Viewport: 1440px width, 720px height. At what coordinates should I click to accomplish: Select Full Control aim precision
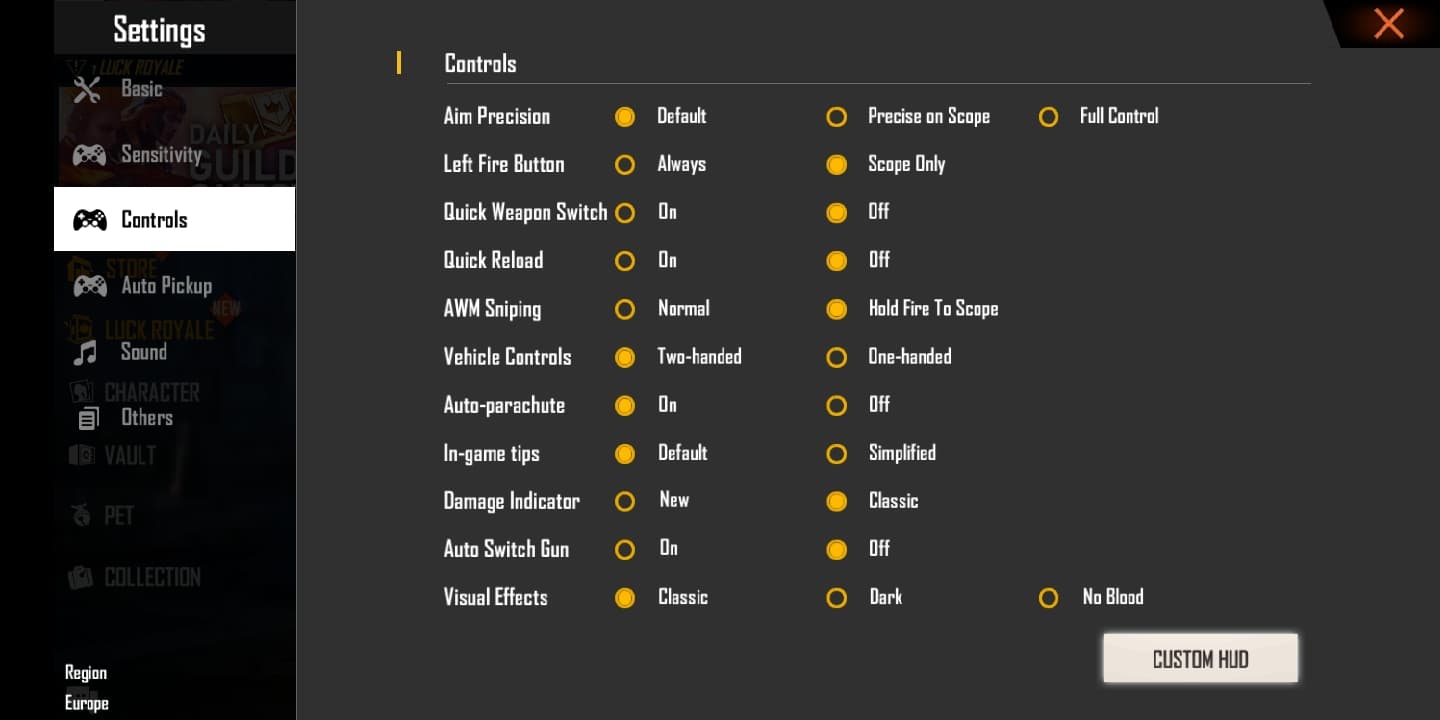pyautogui.click(x=1048, y=117)
